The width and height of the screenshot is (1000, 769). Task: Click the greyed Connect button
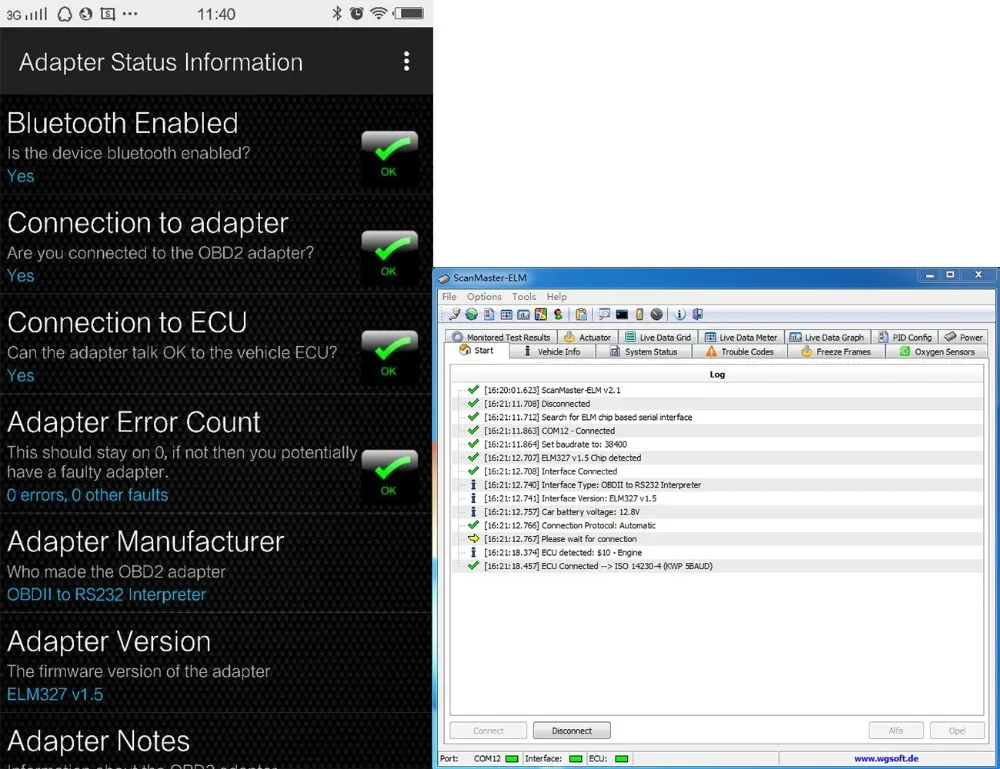pos(489,731)
